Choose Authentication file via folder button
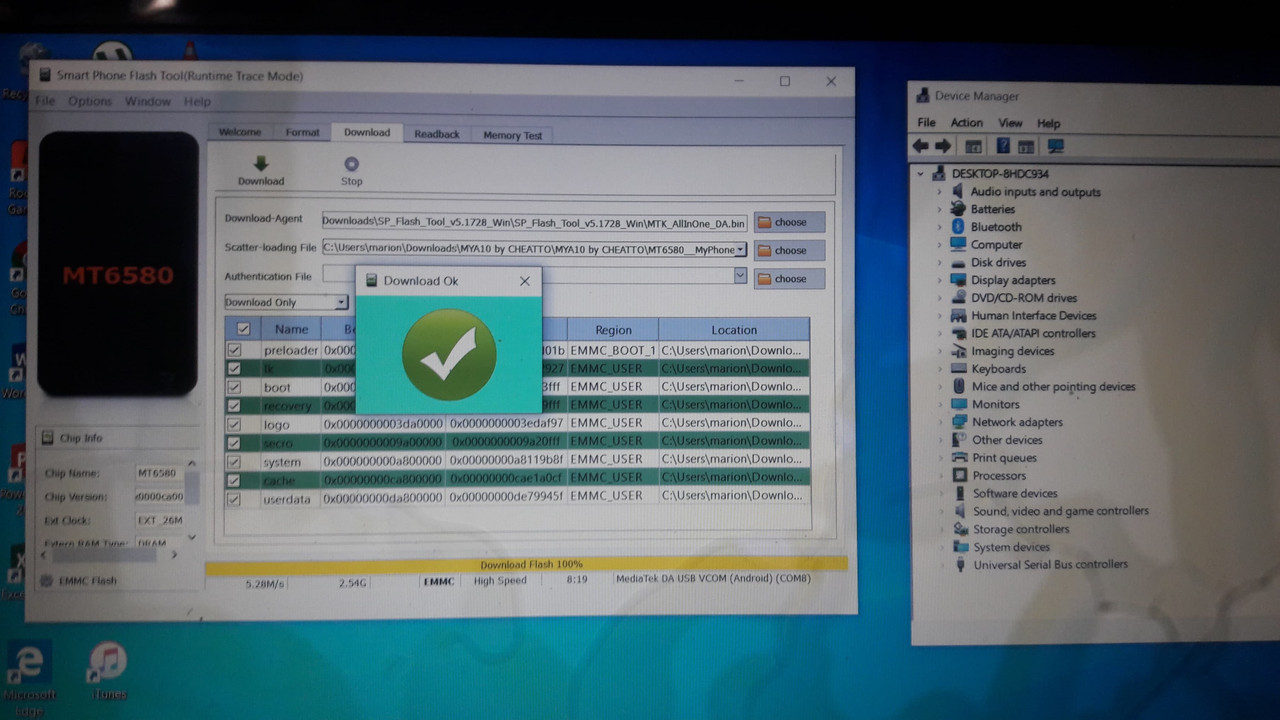This screenshot has width=1280, height=720. tap(789, 278)
